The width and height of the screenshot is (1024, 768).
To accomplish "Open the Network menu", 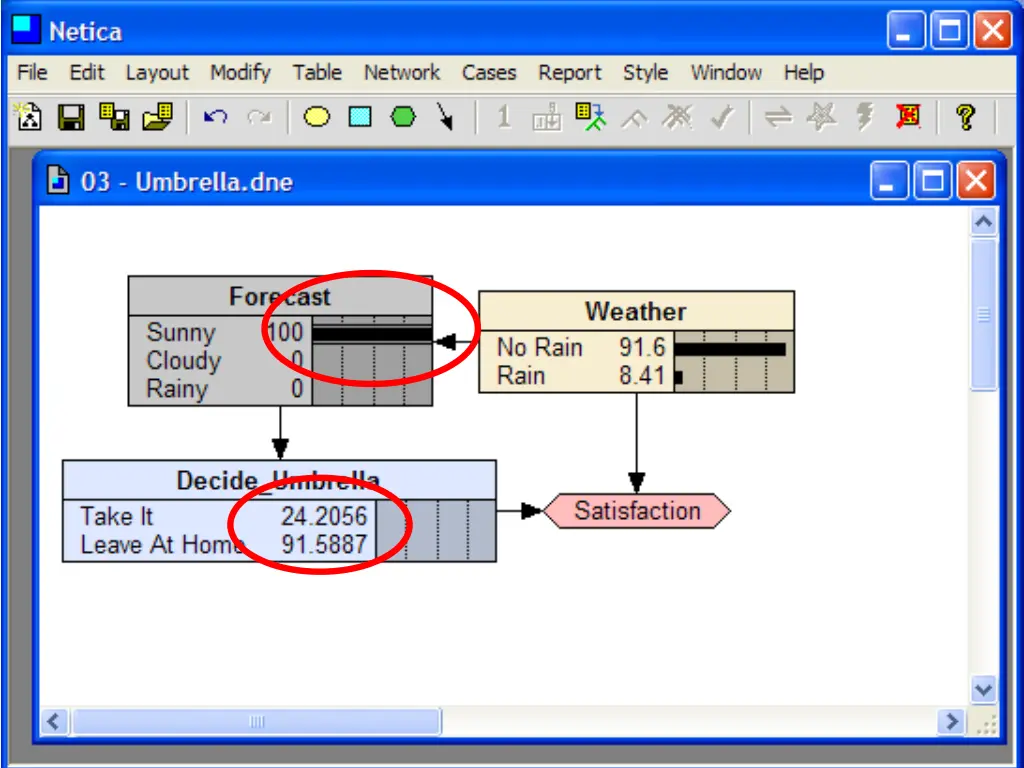I will (x=402, y=72).
